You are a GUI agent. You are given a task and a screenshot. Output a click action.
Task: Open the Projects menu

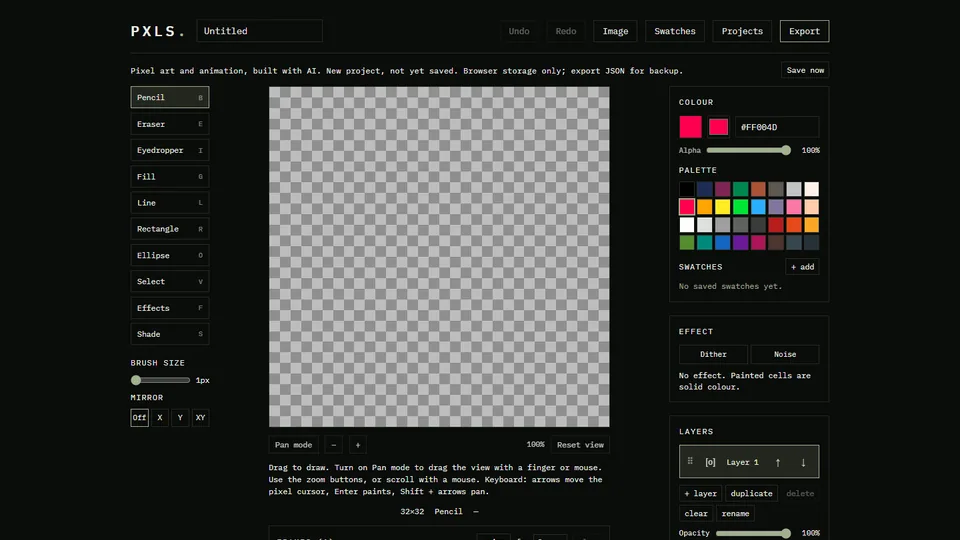(742, 31)
